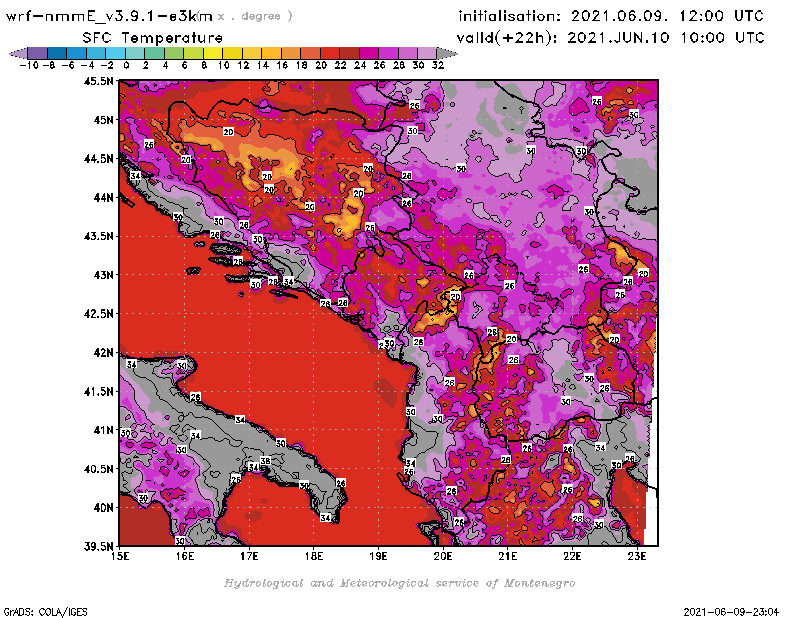Click the orange 14 to 16 legend swatch

click(271, 53)
